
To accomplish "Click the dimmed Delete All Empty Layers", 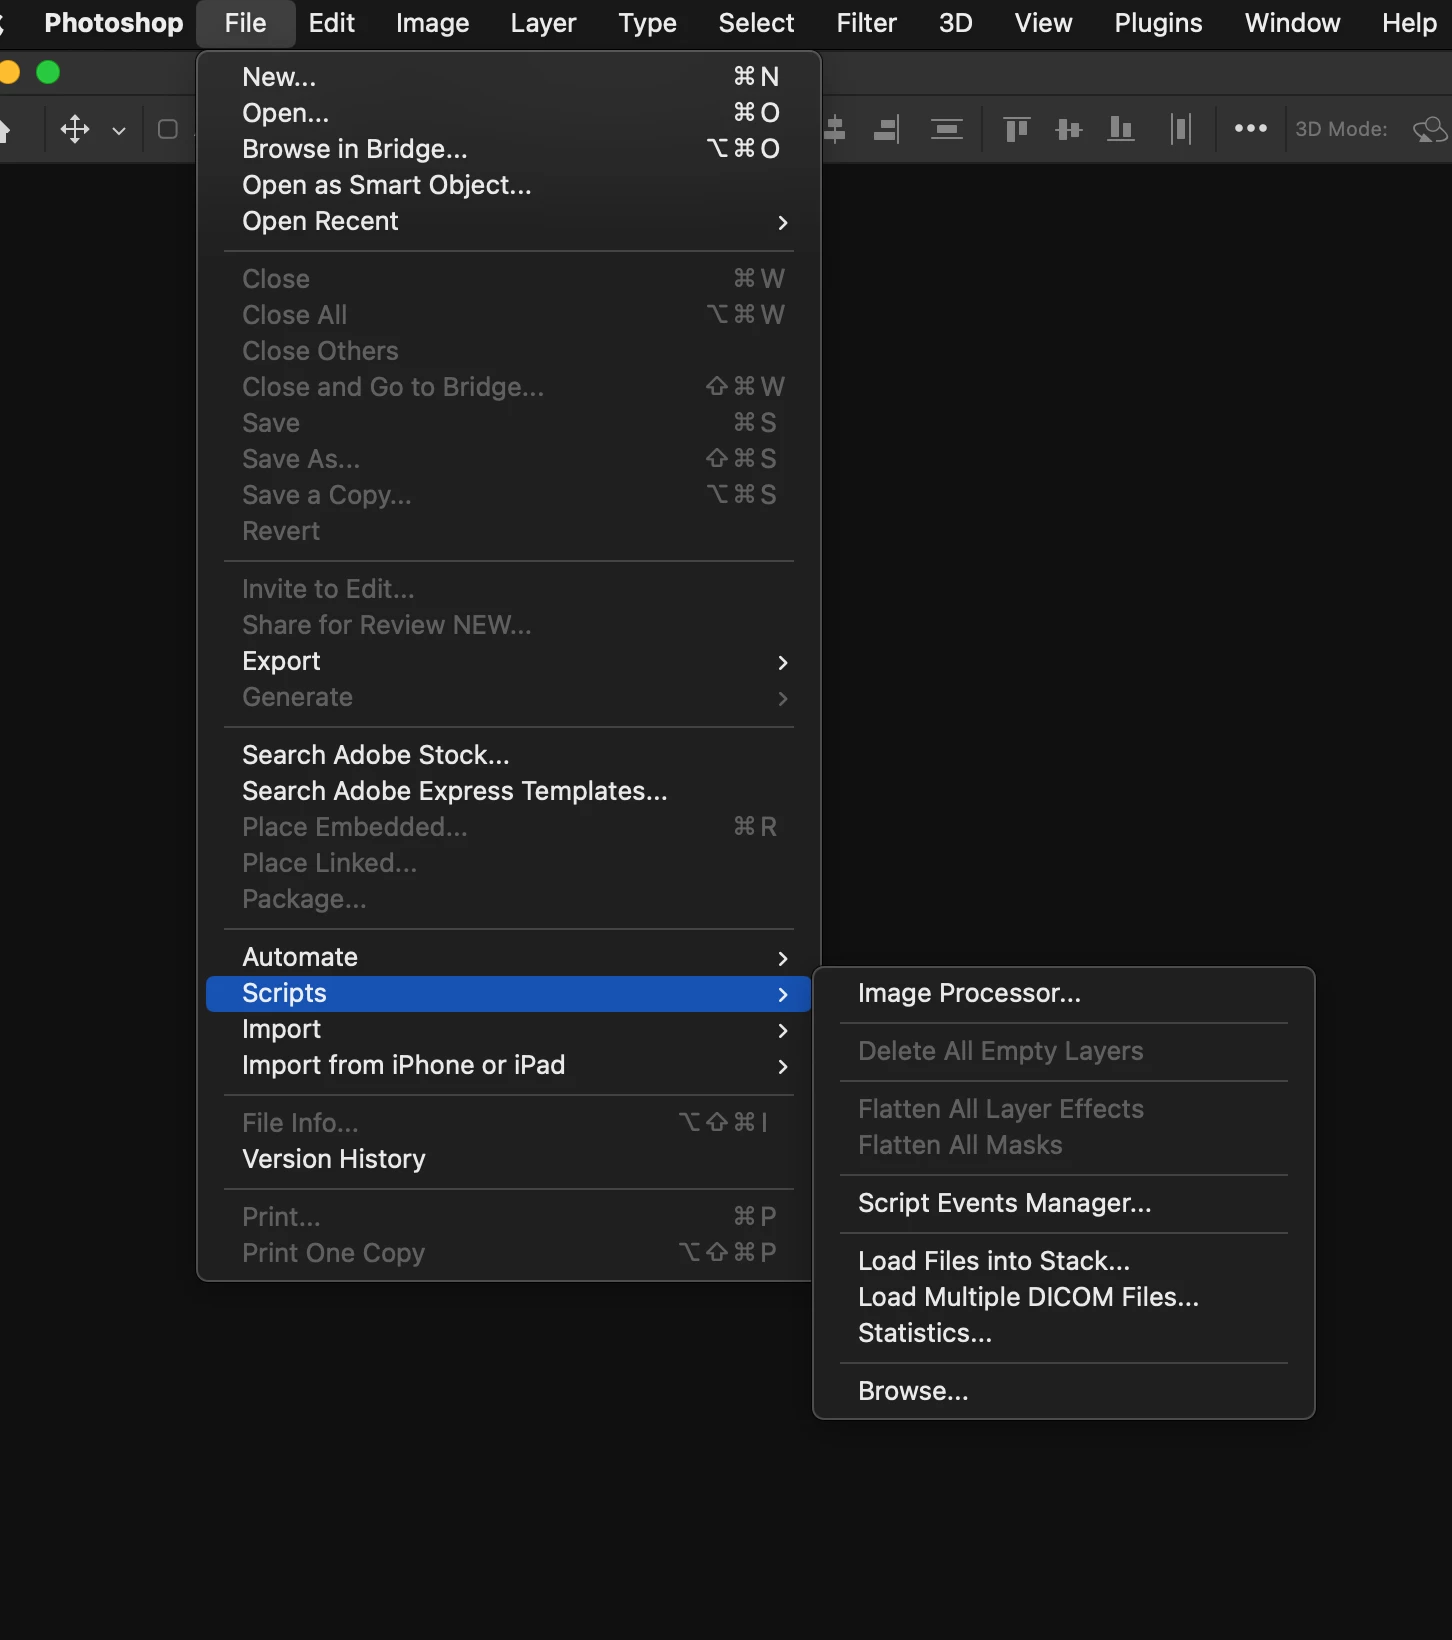I will point(1064,1051).
